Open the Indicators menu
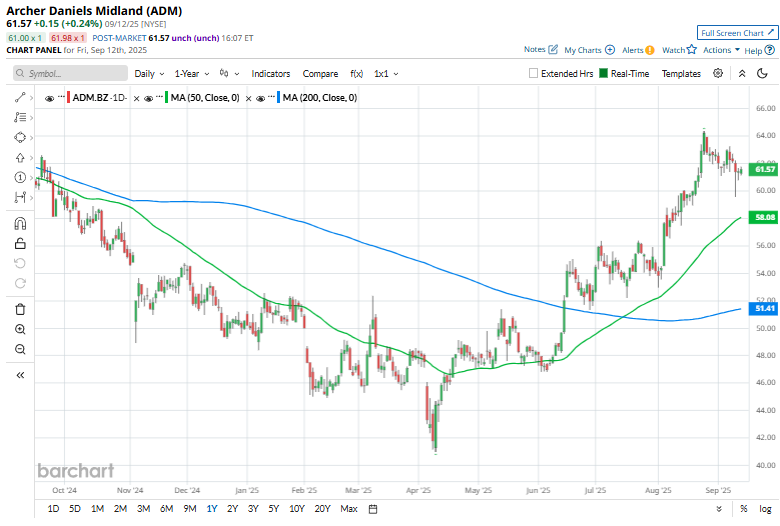Screen dimensions: 780x526 coord(271,74)
